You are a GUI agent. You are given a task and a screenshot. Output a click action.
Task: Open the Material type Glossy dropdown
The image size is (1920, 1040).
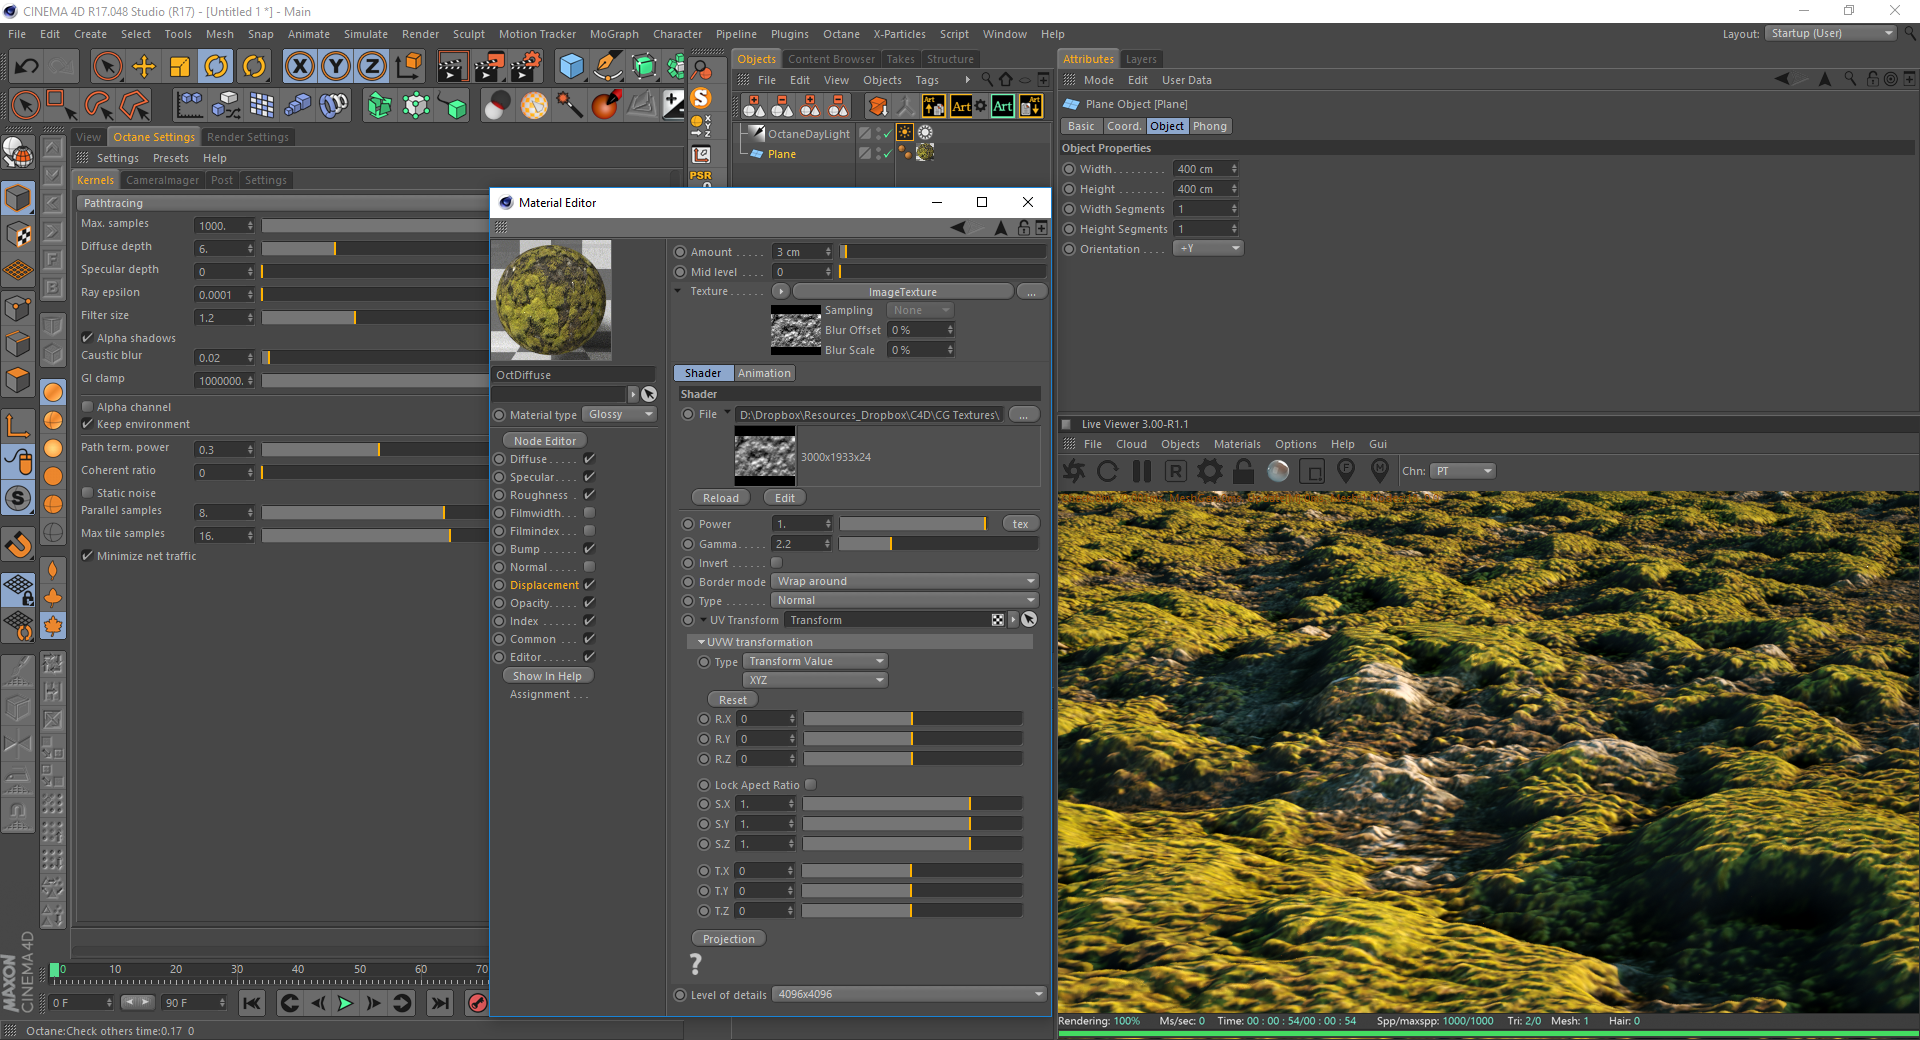620,415
